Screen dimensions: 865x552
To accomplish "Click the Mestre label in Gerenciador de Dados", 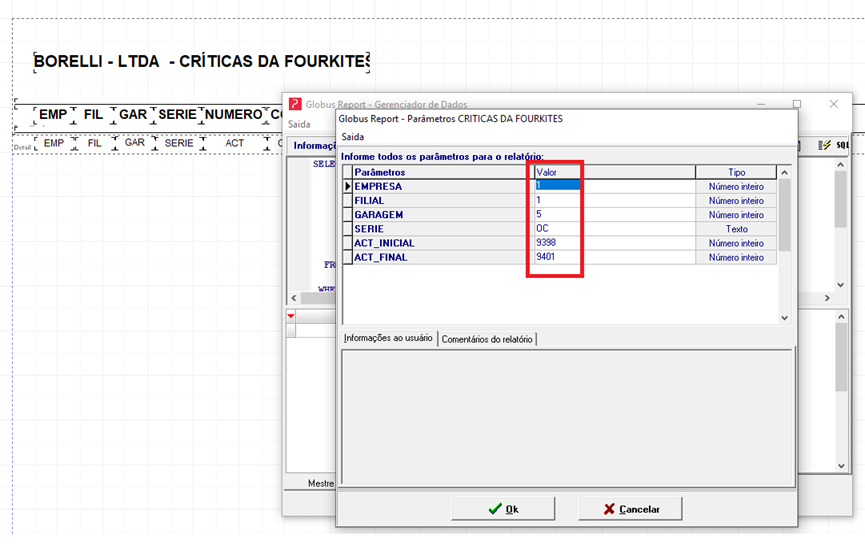I will 321,483.
